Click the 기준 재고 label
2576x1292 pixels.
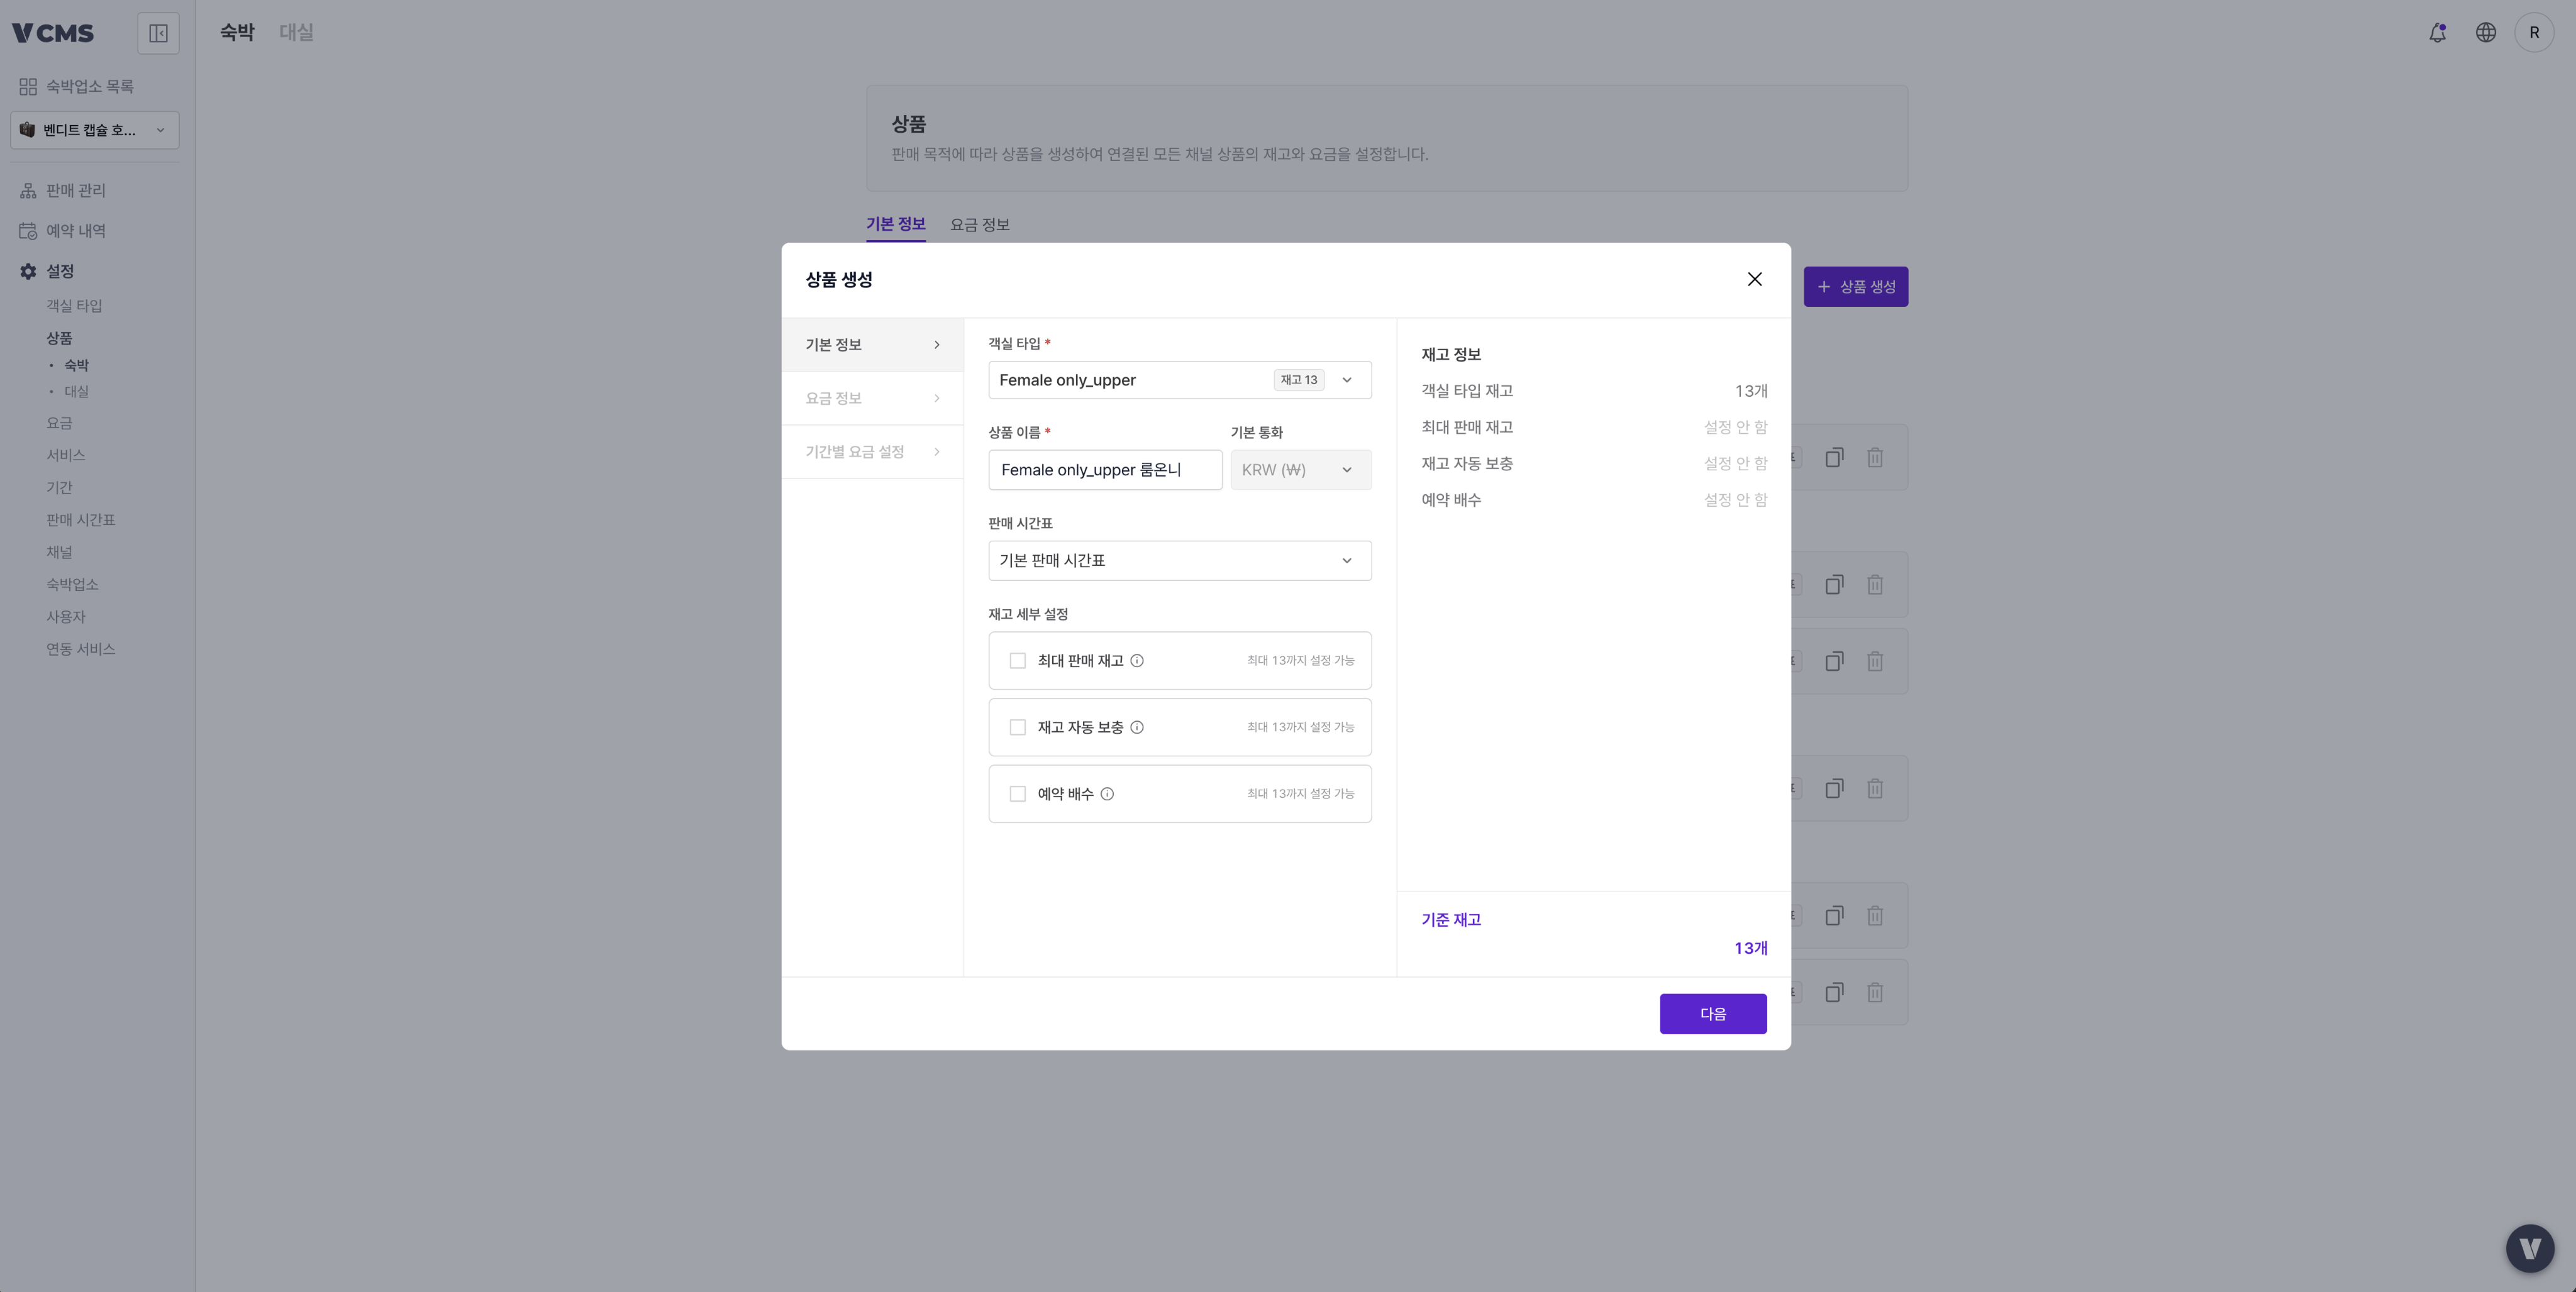[x=1451, y=920]
